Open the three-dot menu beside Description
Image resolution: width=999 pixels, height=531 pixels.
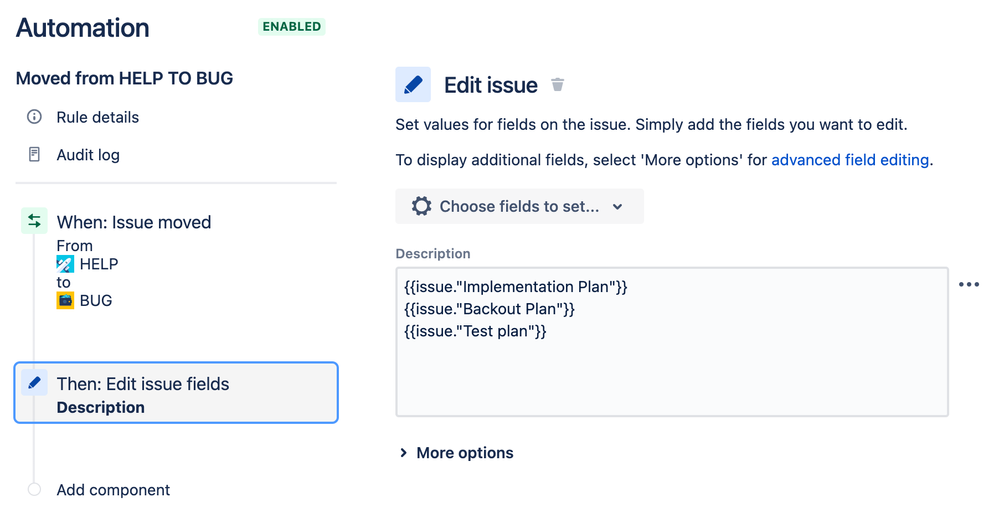click(968, 285)
